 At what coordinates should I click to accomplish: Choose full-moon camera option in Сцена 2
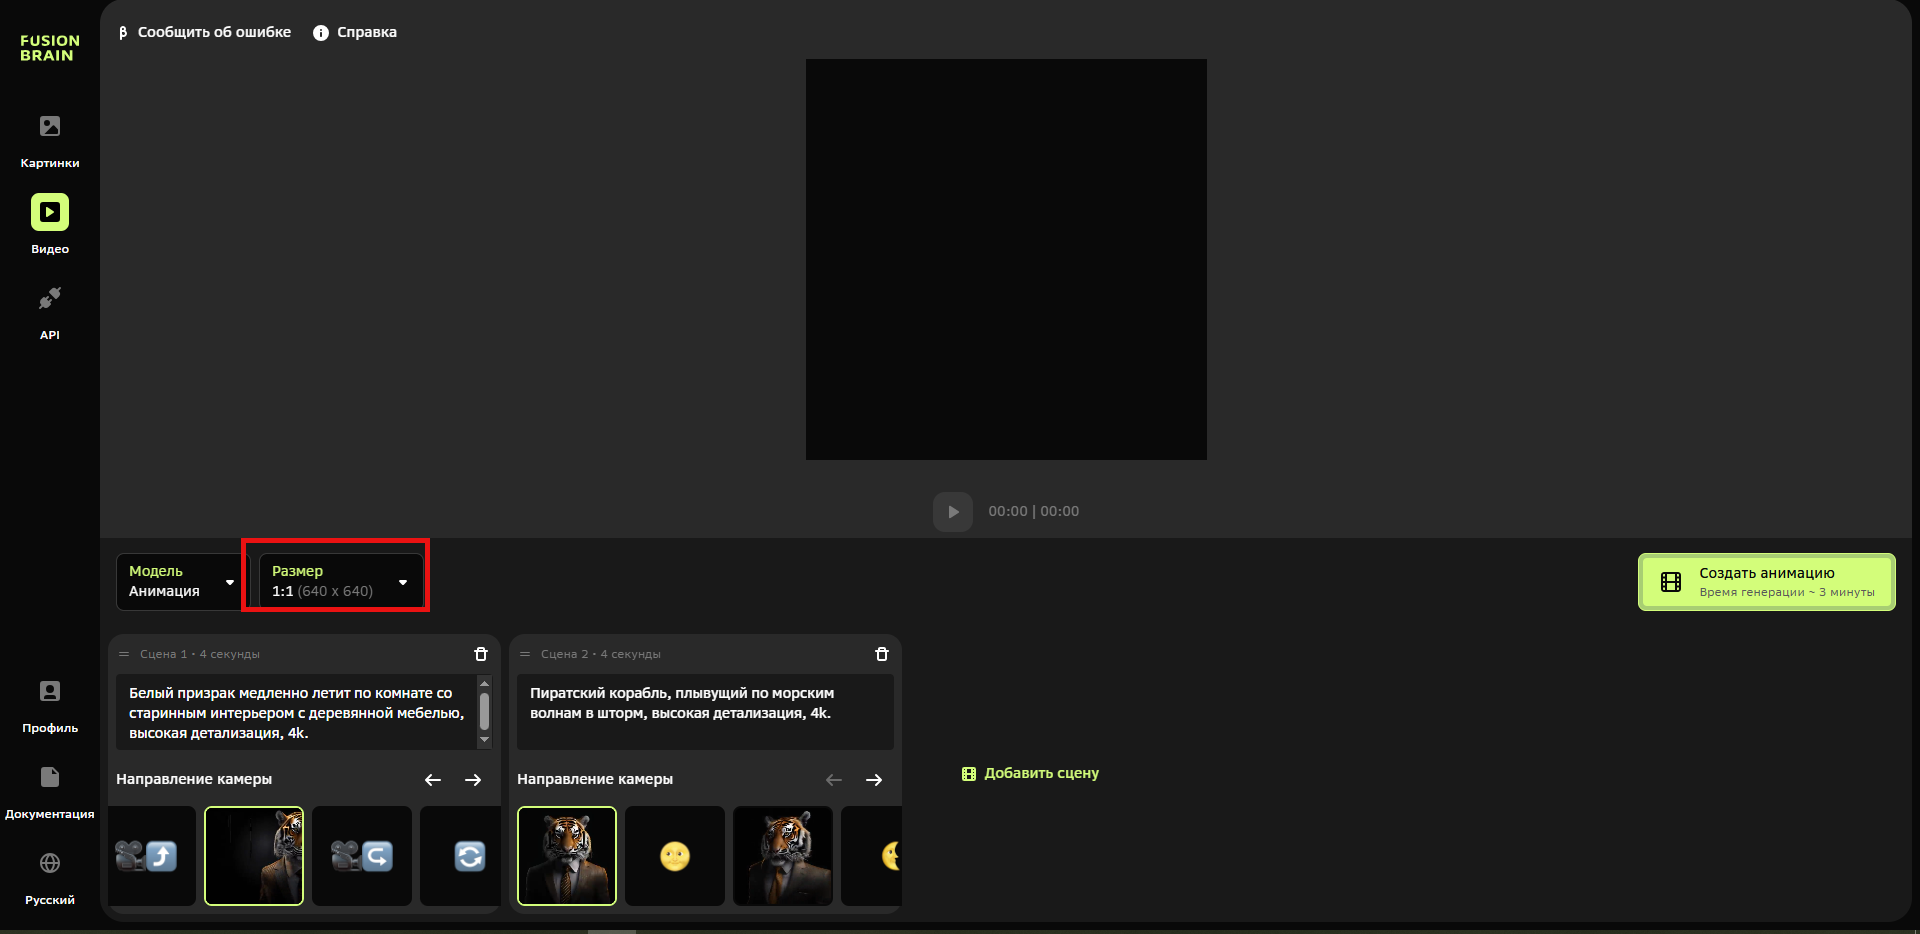tap(675, 856)
